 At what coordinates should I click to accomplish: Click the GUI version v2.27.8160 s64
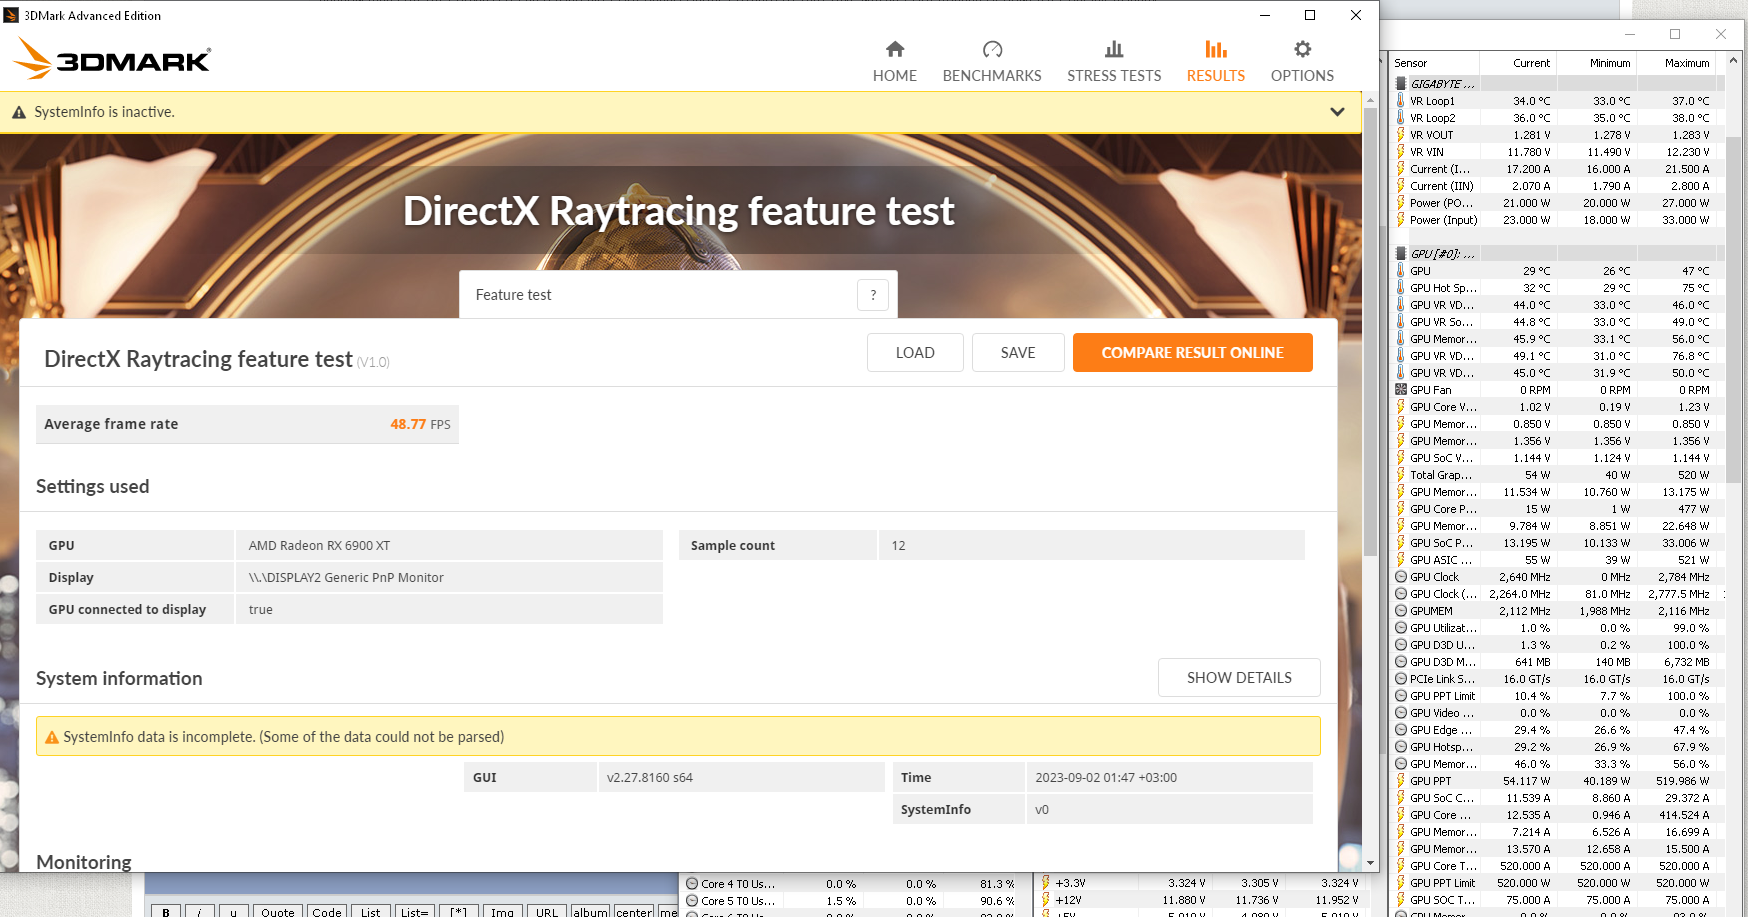(x=650, y=778)
